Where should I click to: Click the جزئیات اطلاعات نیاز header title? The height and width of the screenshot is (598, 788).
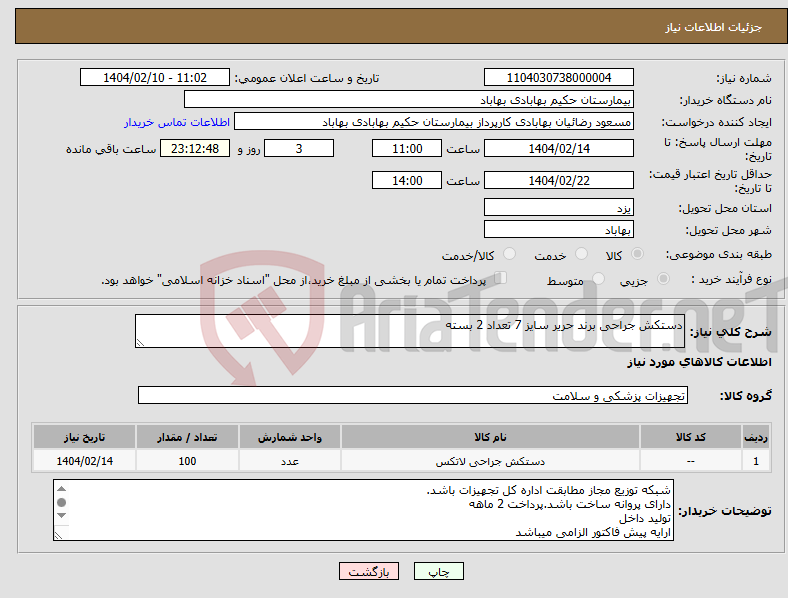click(x=714, y=27)
